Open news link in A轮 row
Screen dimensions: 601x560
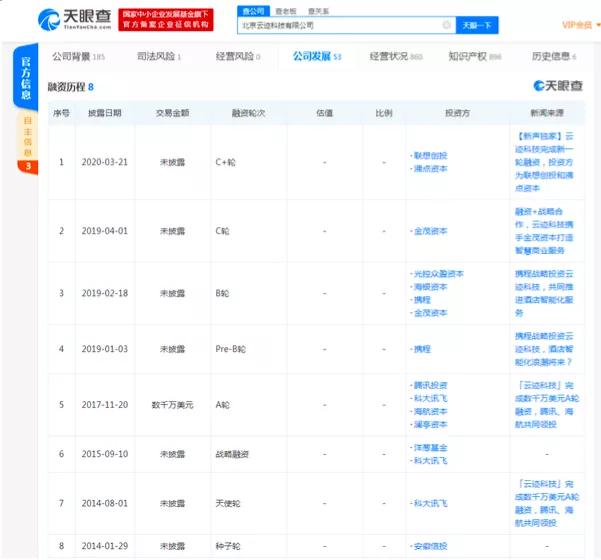coord(547,405)
